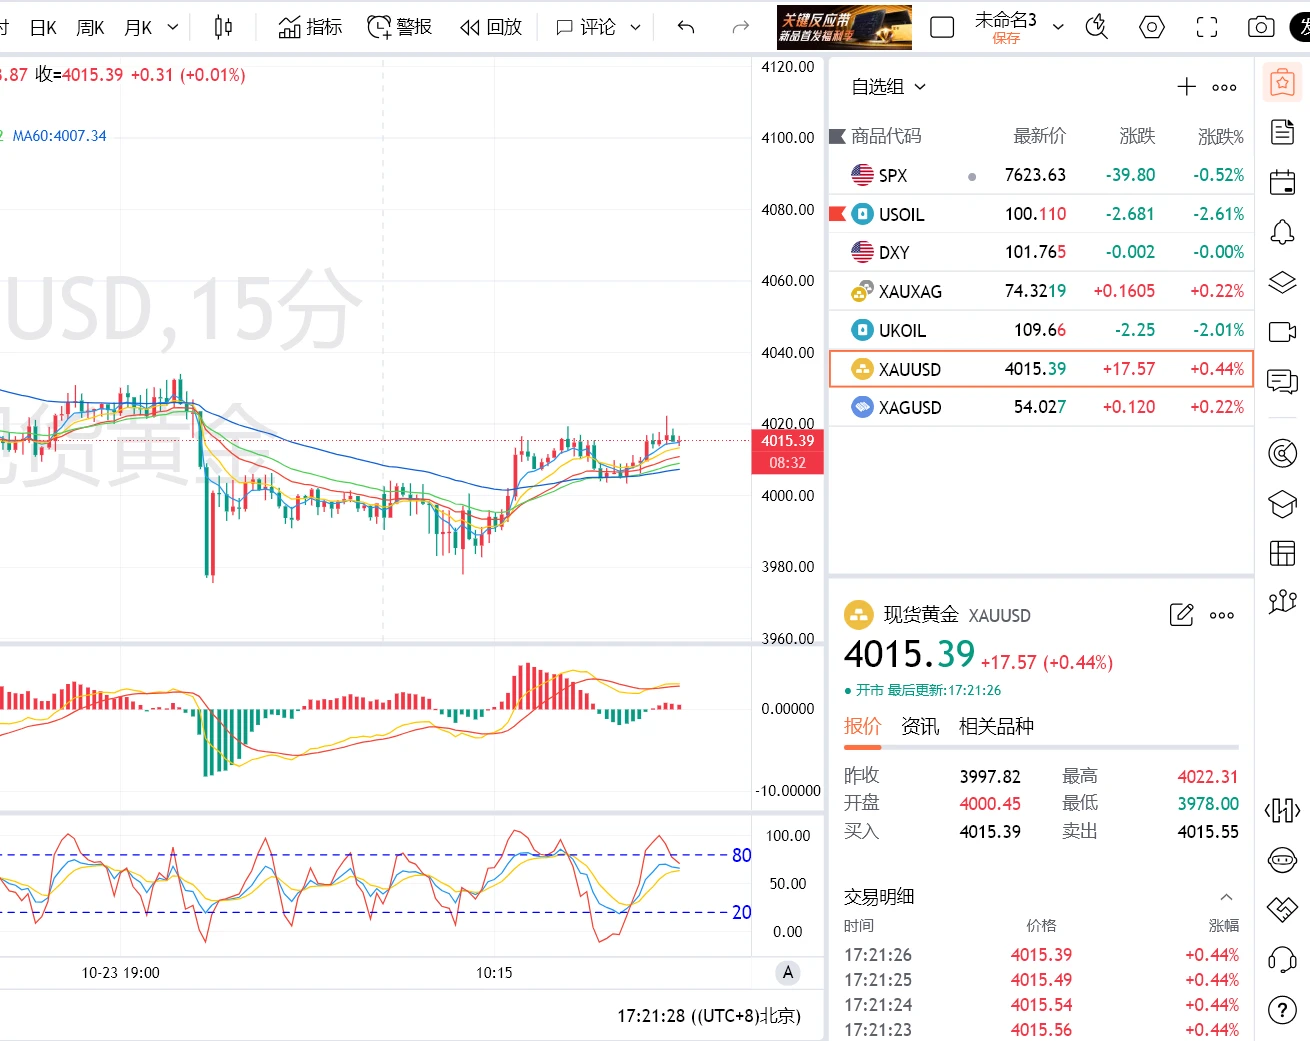This screenshot has width=1310, height=1041.
Task: Collapse the 交易明细 section
Action: pos(1226,896)
